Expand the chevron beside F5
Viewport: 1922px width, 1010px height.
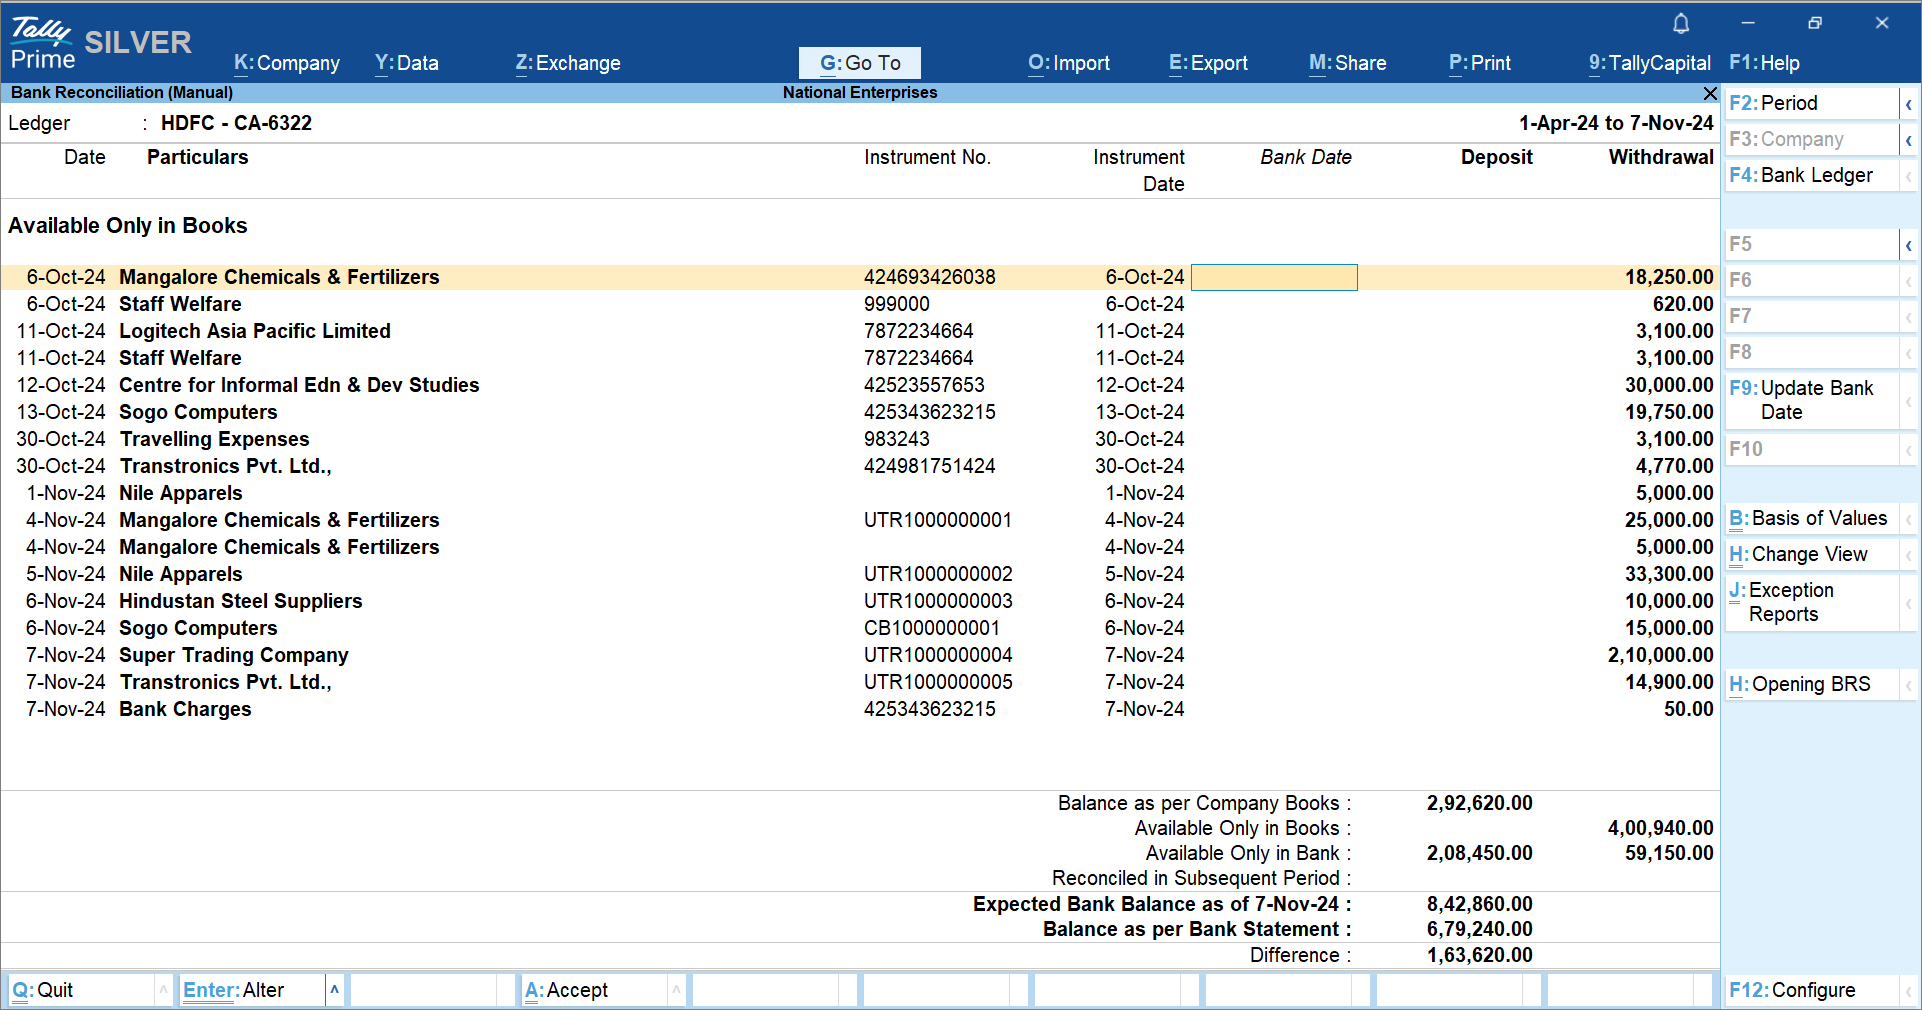[x=1908, y=245]
